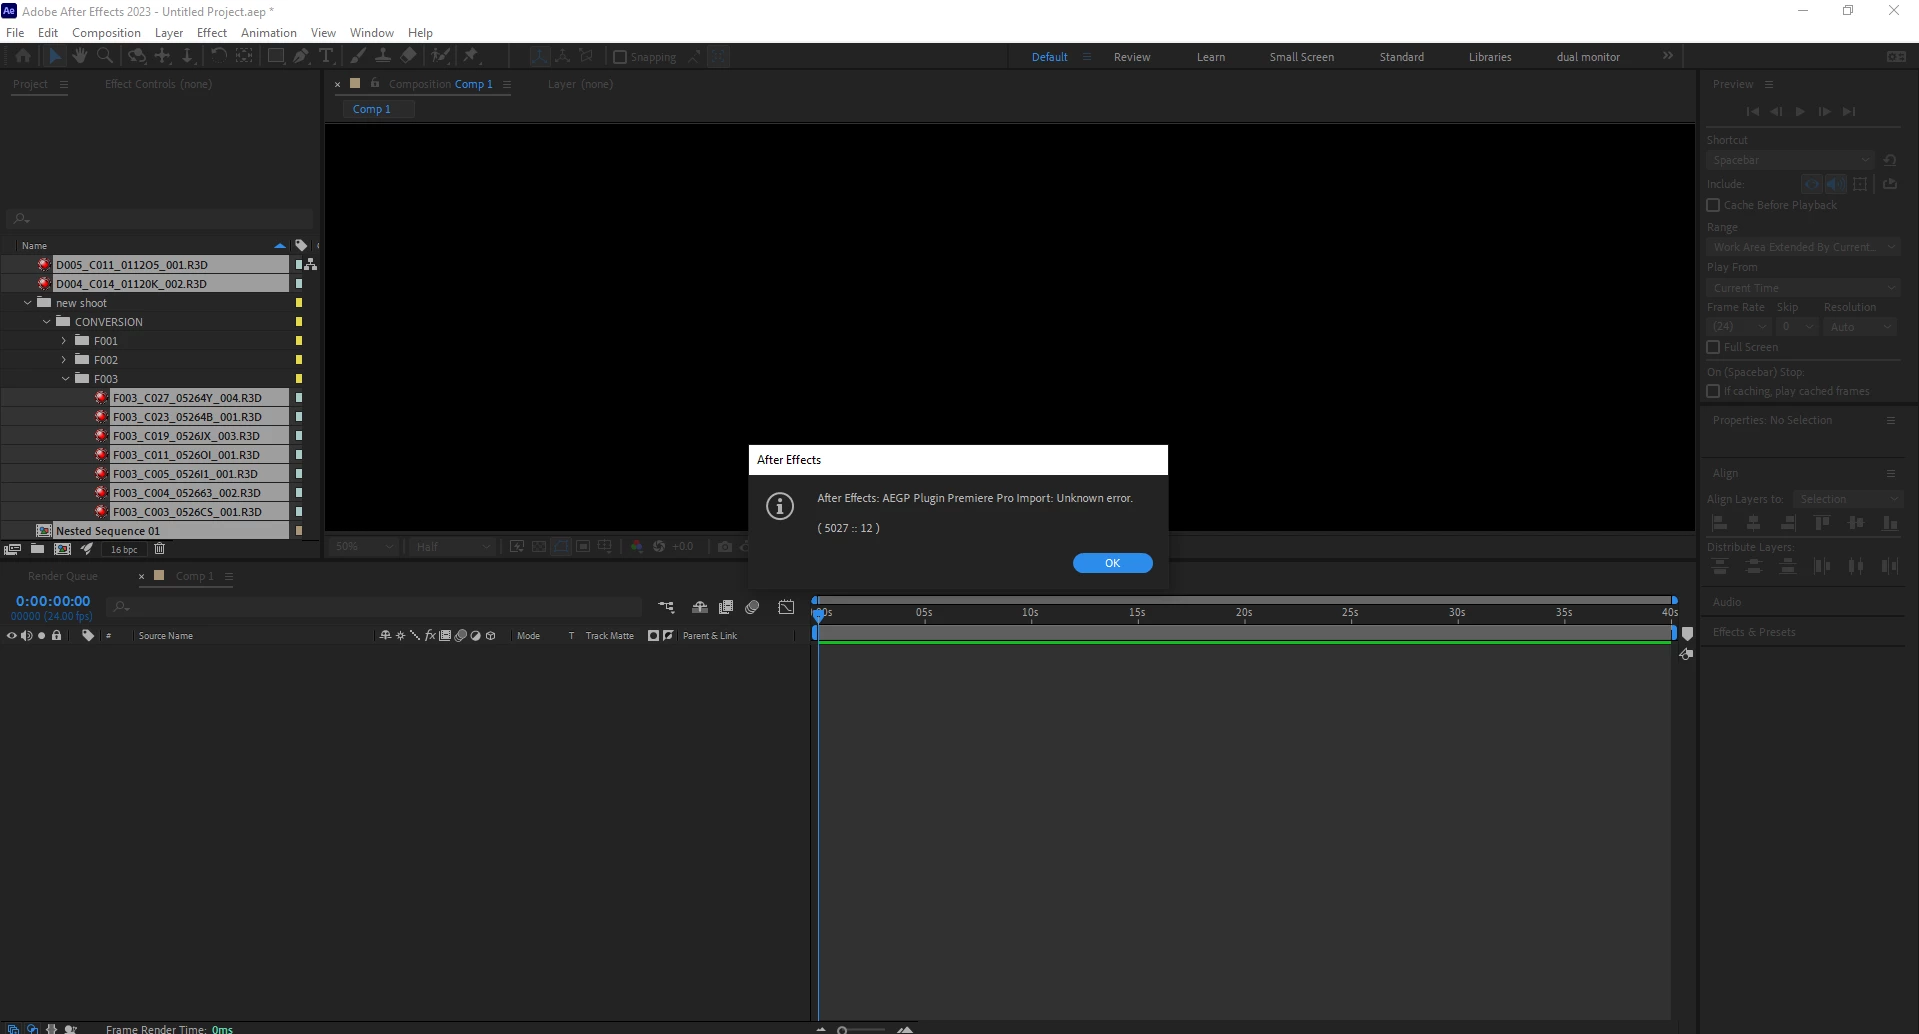1919x1034 pixels.
Task: Switch to the Review workspace
Action: [x=1132, y=57]
